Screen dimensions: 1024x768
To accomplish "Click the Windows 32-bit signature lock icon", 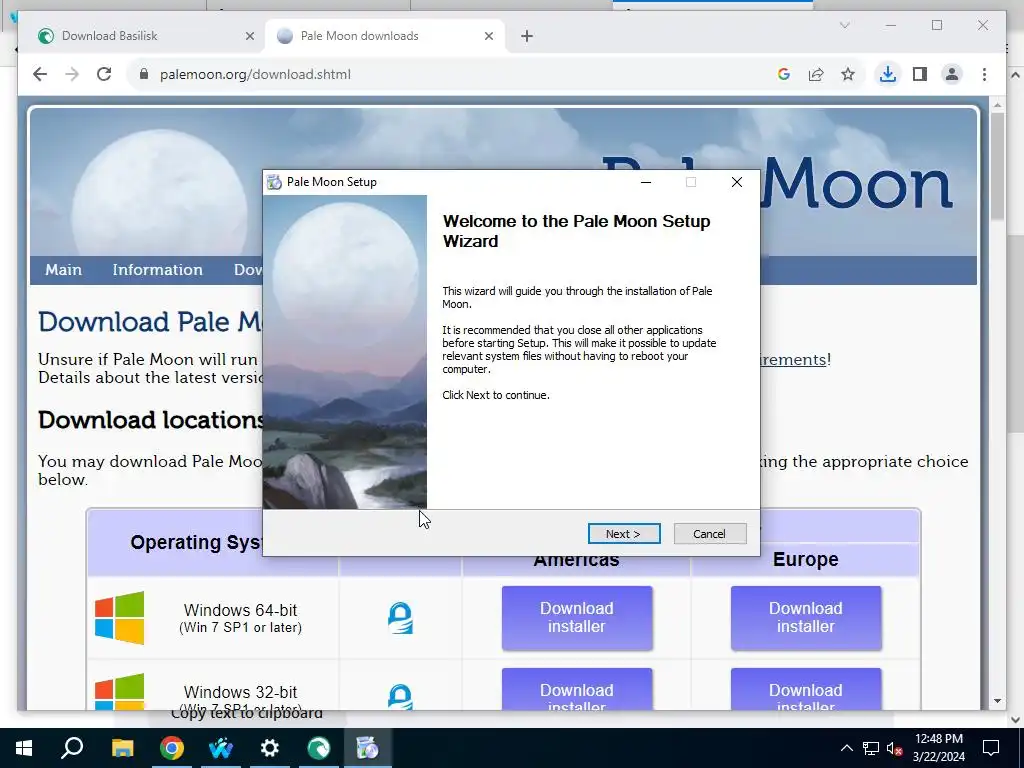I will (x=400, y=697).
